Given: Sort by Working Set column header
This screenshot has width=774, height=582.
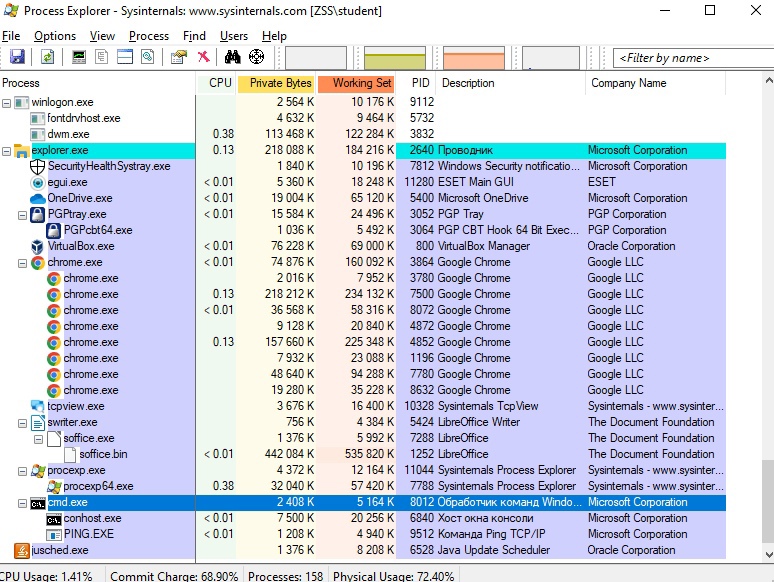Looking at the screenshot, I should 356,83.
